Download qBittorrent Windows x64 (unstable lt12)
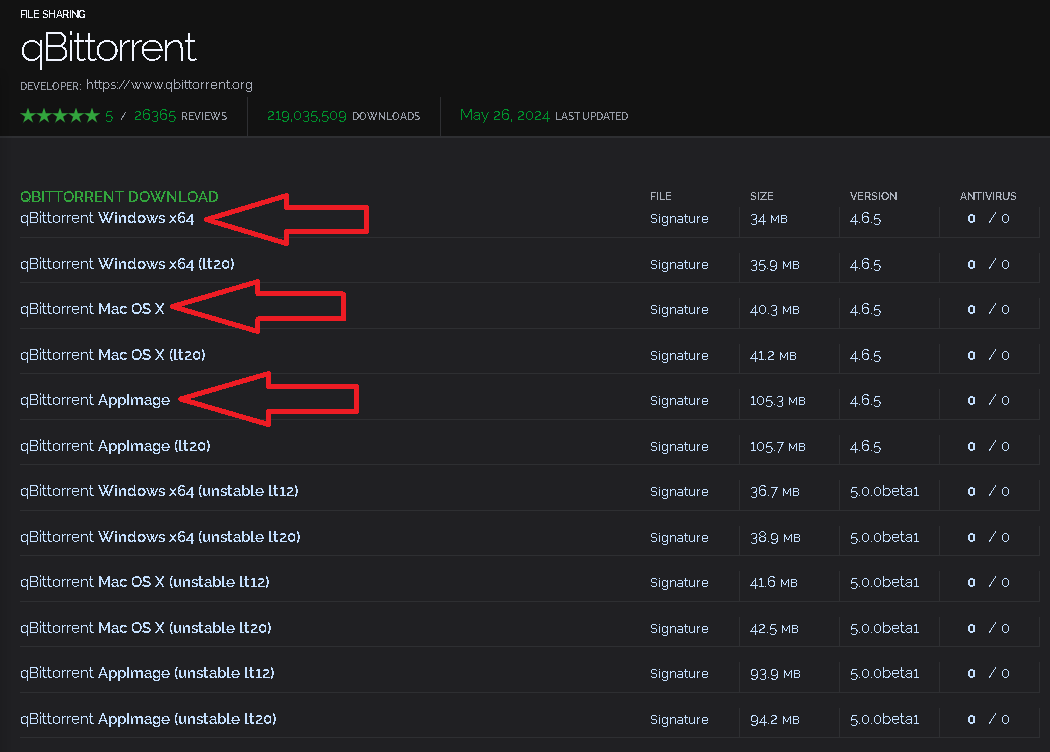 click(159, 491)
